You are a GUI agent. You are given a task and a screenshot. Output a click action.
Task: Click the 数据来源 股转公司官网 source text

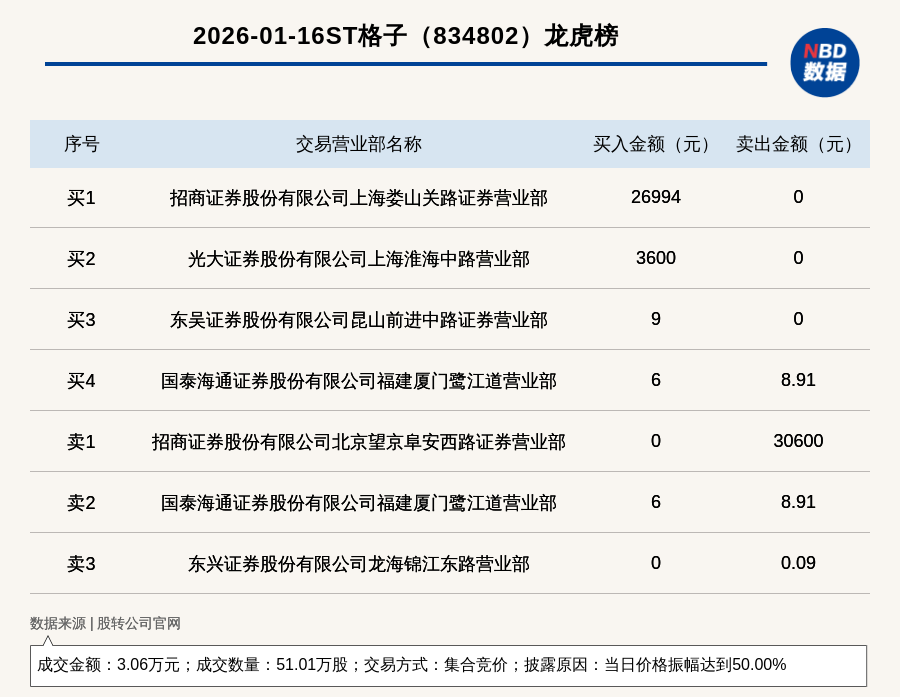click(x=105, y=623)
